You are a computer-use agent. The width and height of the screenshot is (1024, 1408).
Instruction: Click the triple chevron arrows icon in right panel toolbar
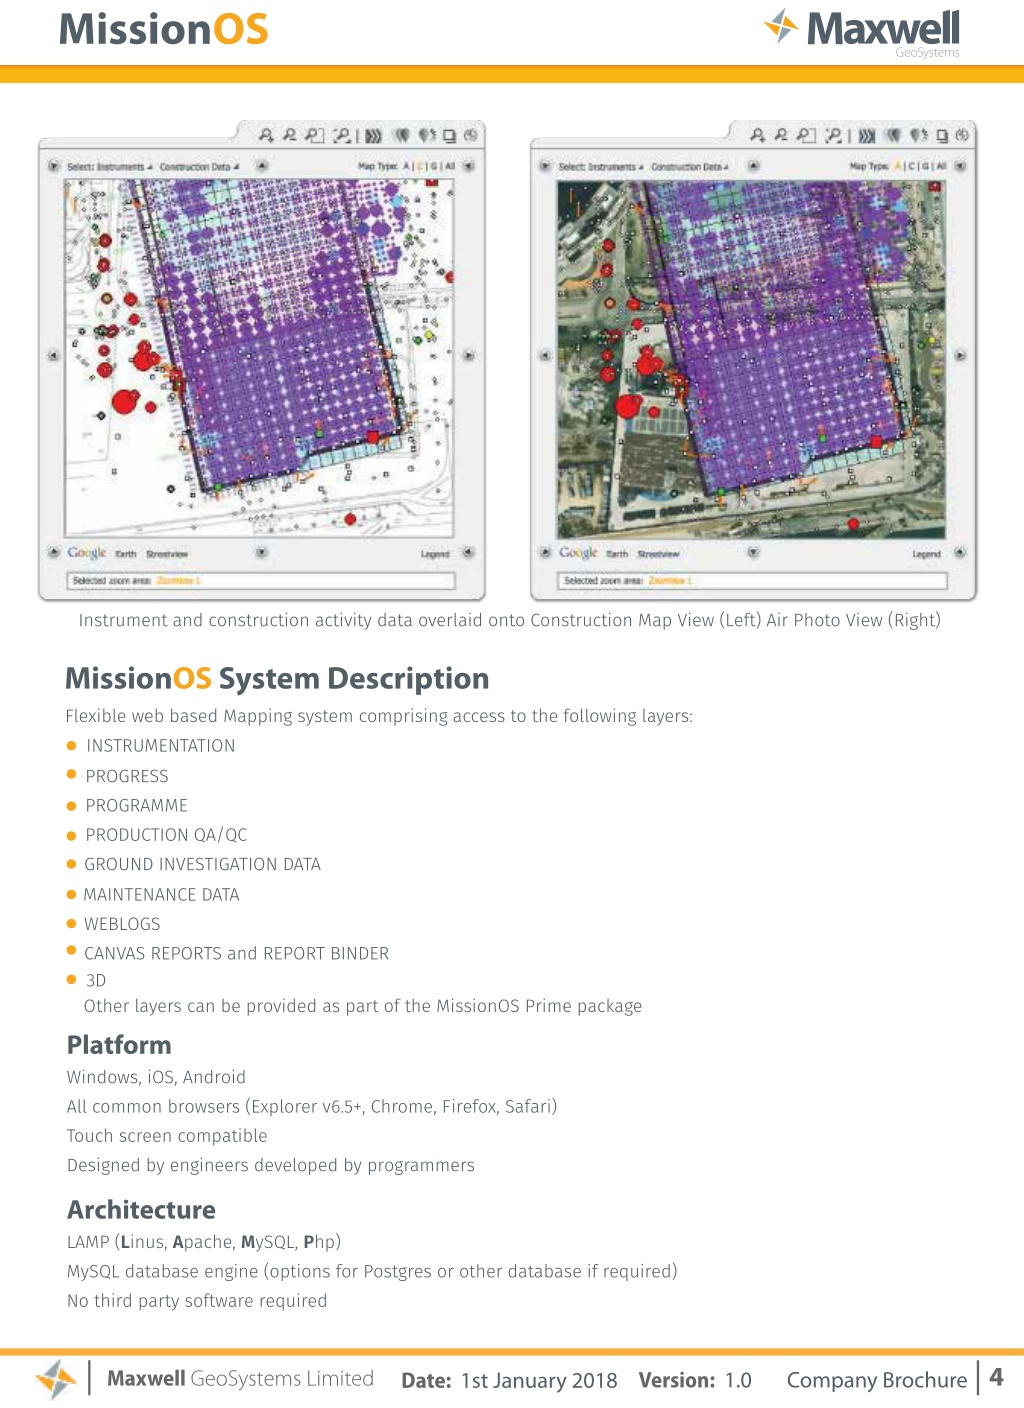[x=866, y=135]
